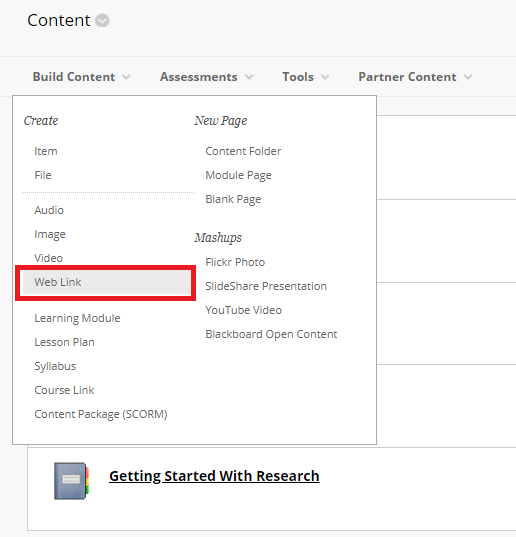Select Content Folder under New Page

pos(243,151)
